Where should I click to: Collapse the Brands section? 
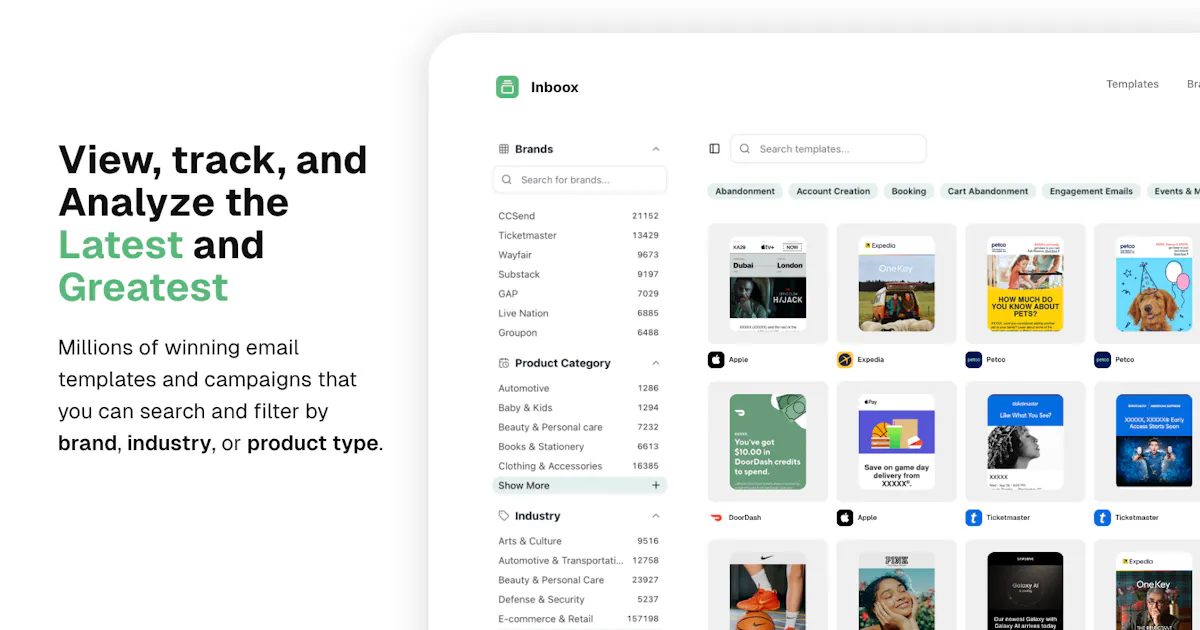(x=656, y=149)
